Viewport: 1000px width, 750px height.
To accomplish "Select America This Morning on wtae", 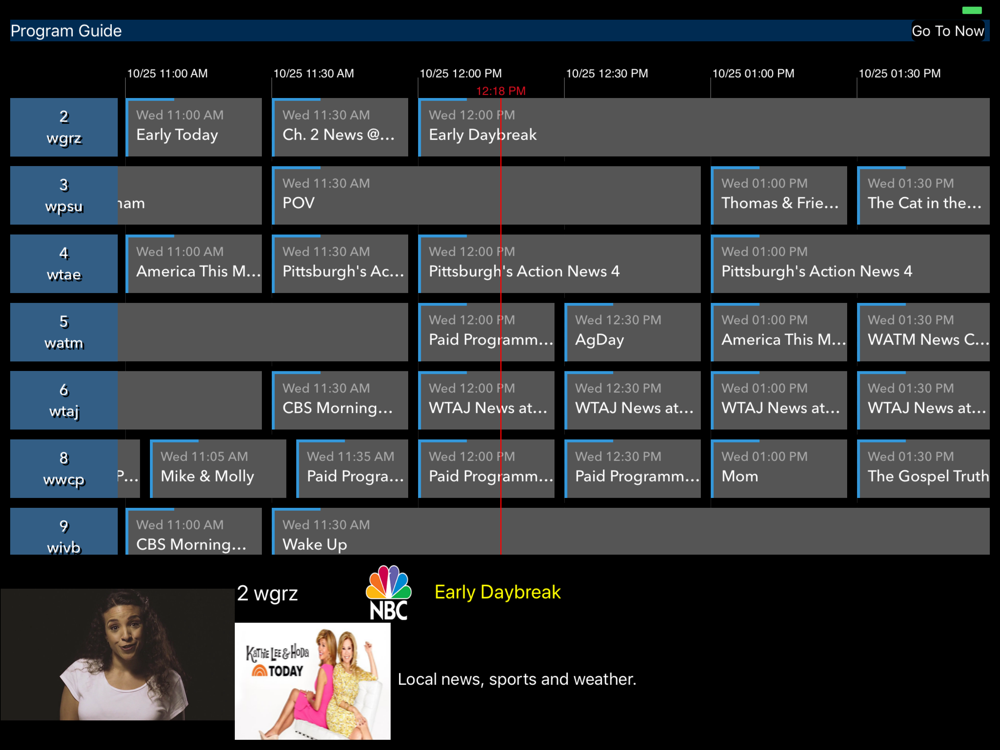I will point(194,263).
